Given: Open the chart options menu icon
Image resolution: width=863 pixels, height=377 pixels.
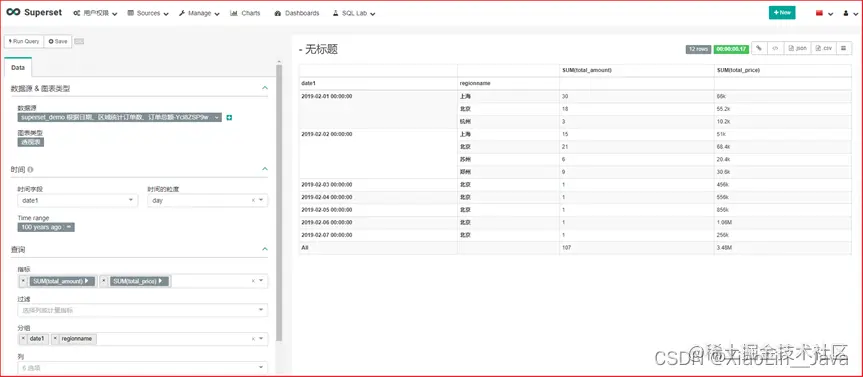Looking at the screenshot, I should point(844,48).
